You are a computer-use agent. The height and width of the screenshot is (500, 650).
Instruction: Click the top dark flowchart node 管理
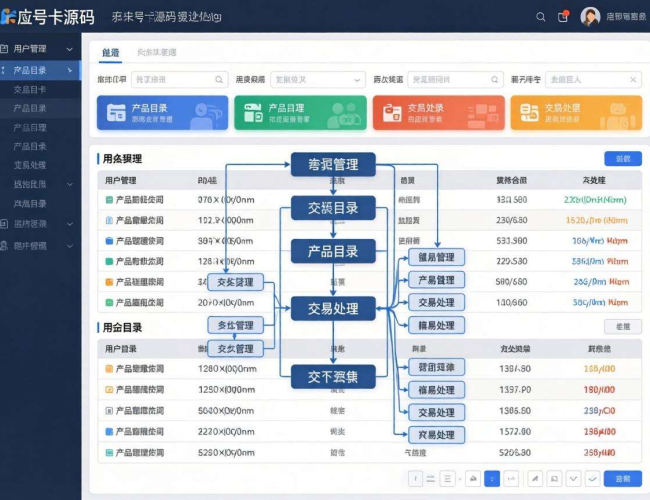point(333,165)
